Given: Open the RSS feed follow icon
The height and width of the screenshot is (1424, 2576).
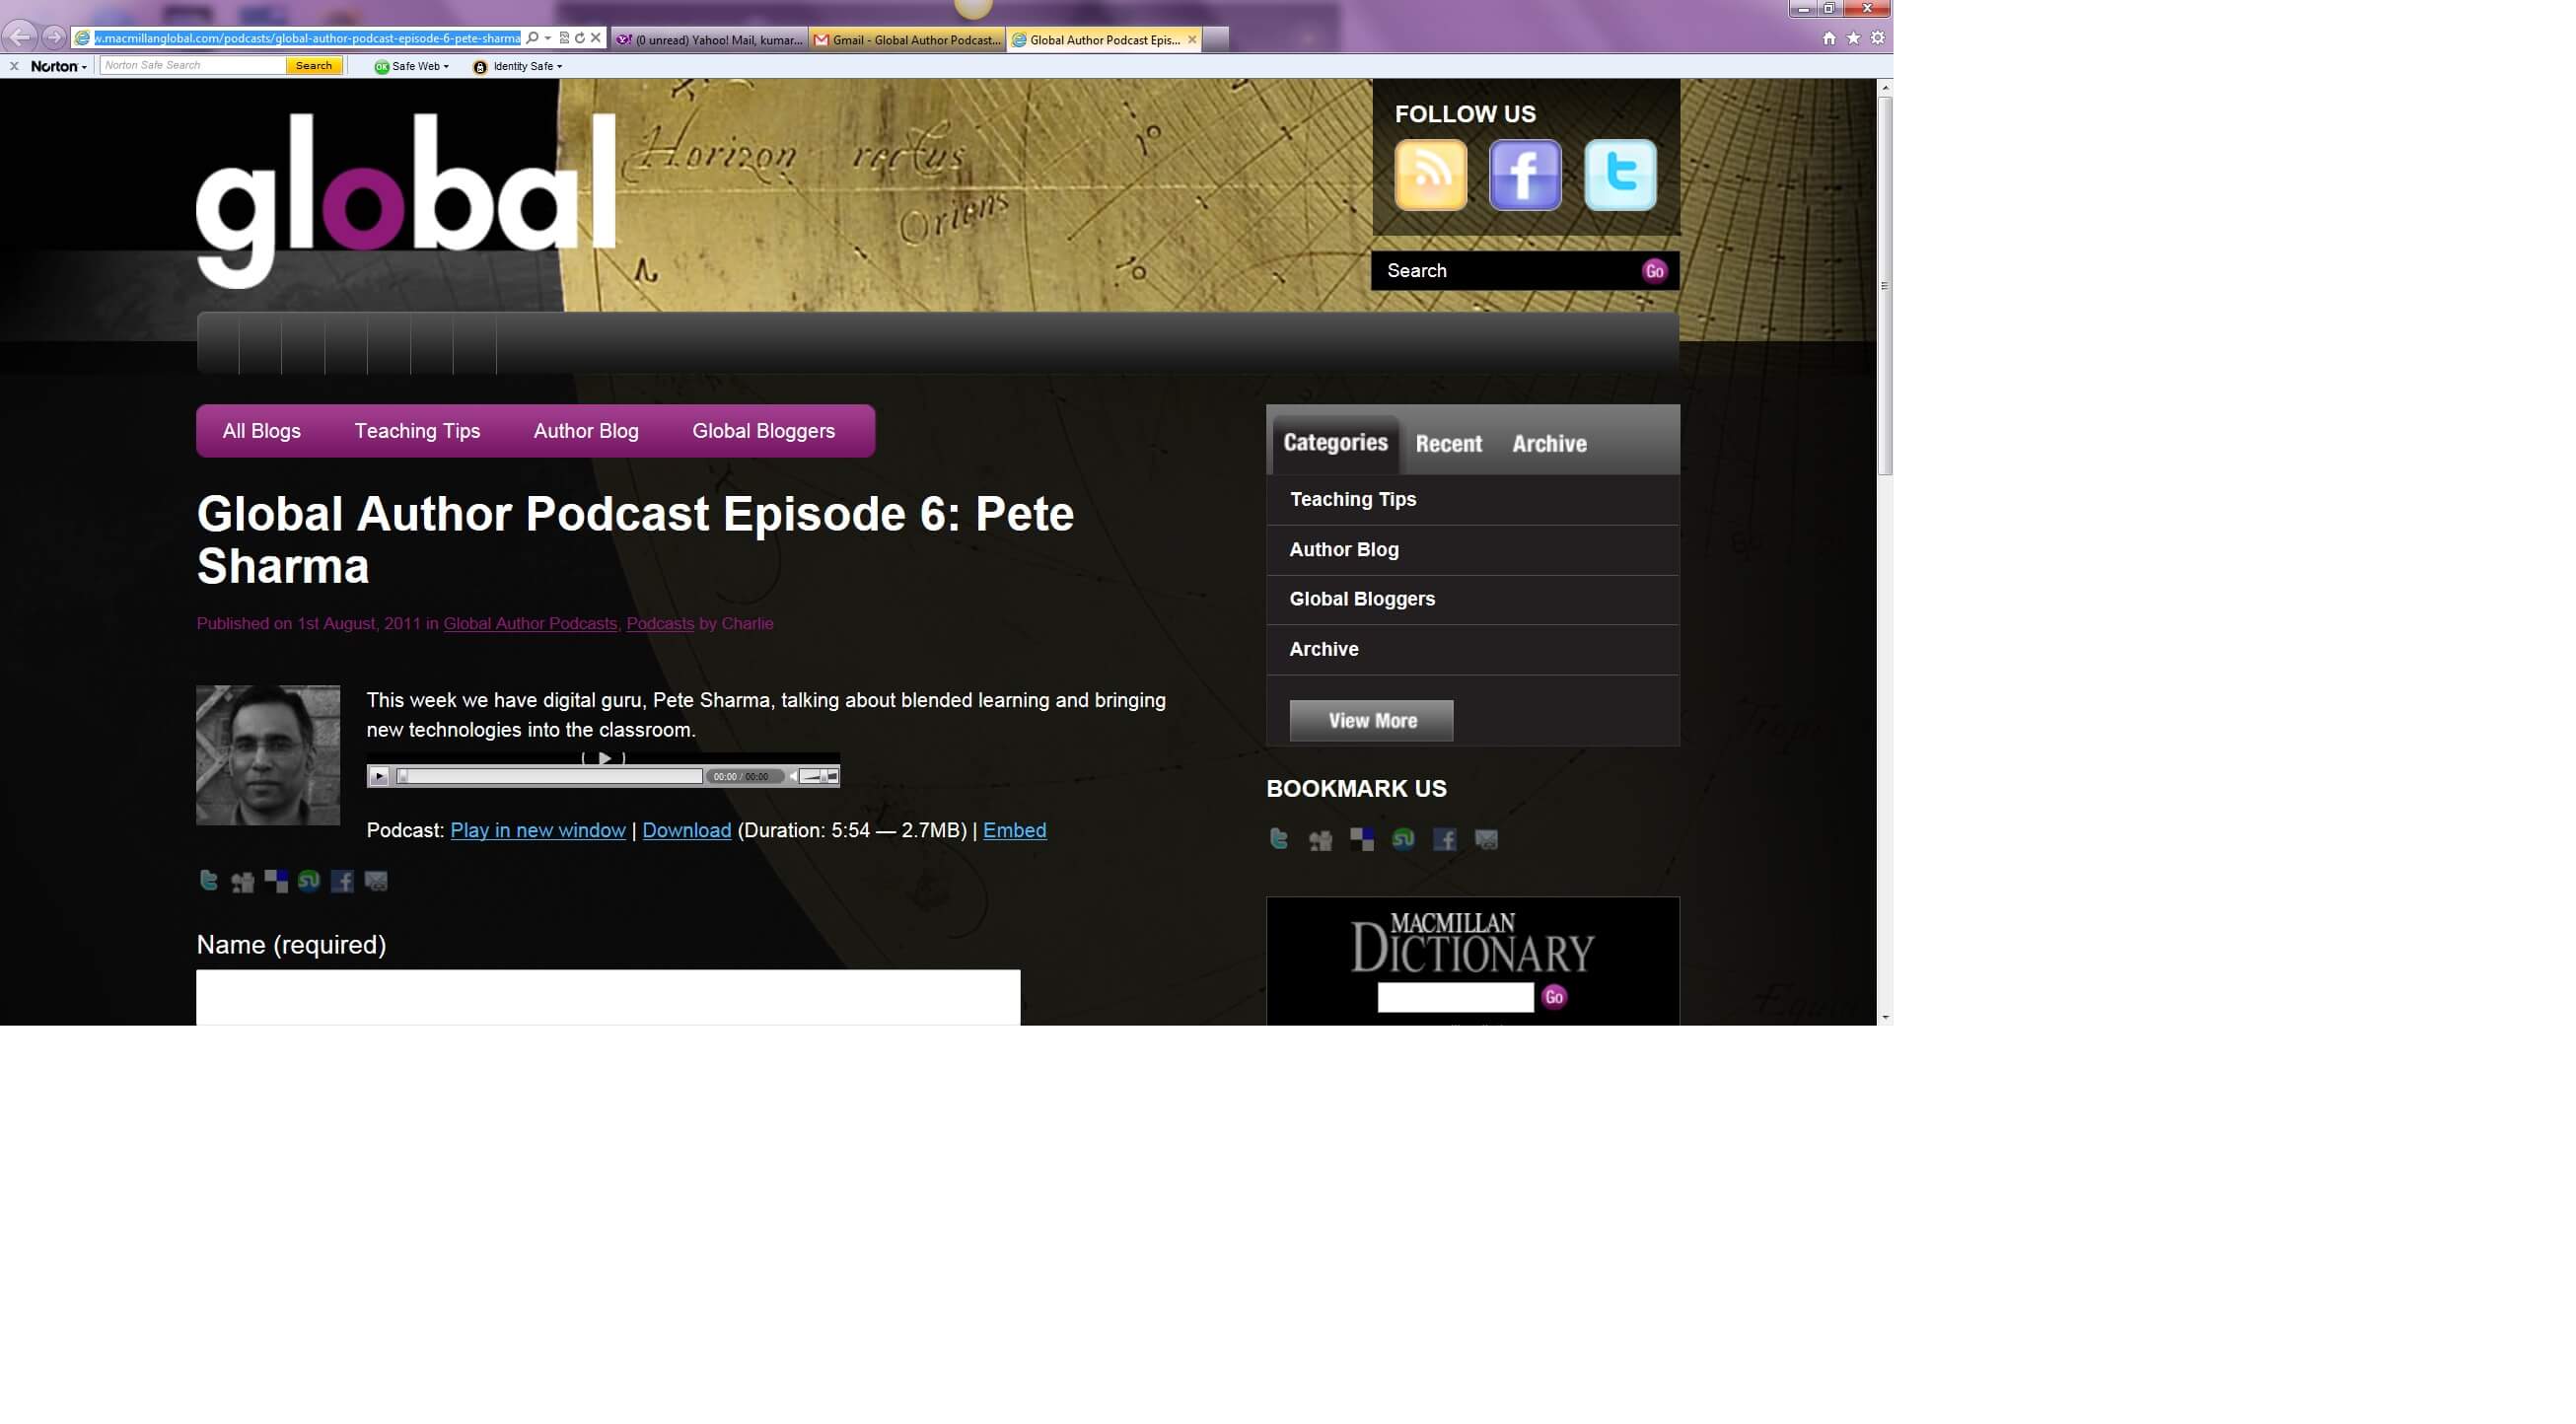Looking at the screenshot, I should (1430, 175).
